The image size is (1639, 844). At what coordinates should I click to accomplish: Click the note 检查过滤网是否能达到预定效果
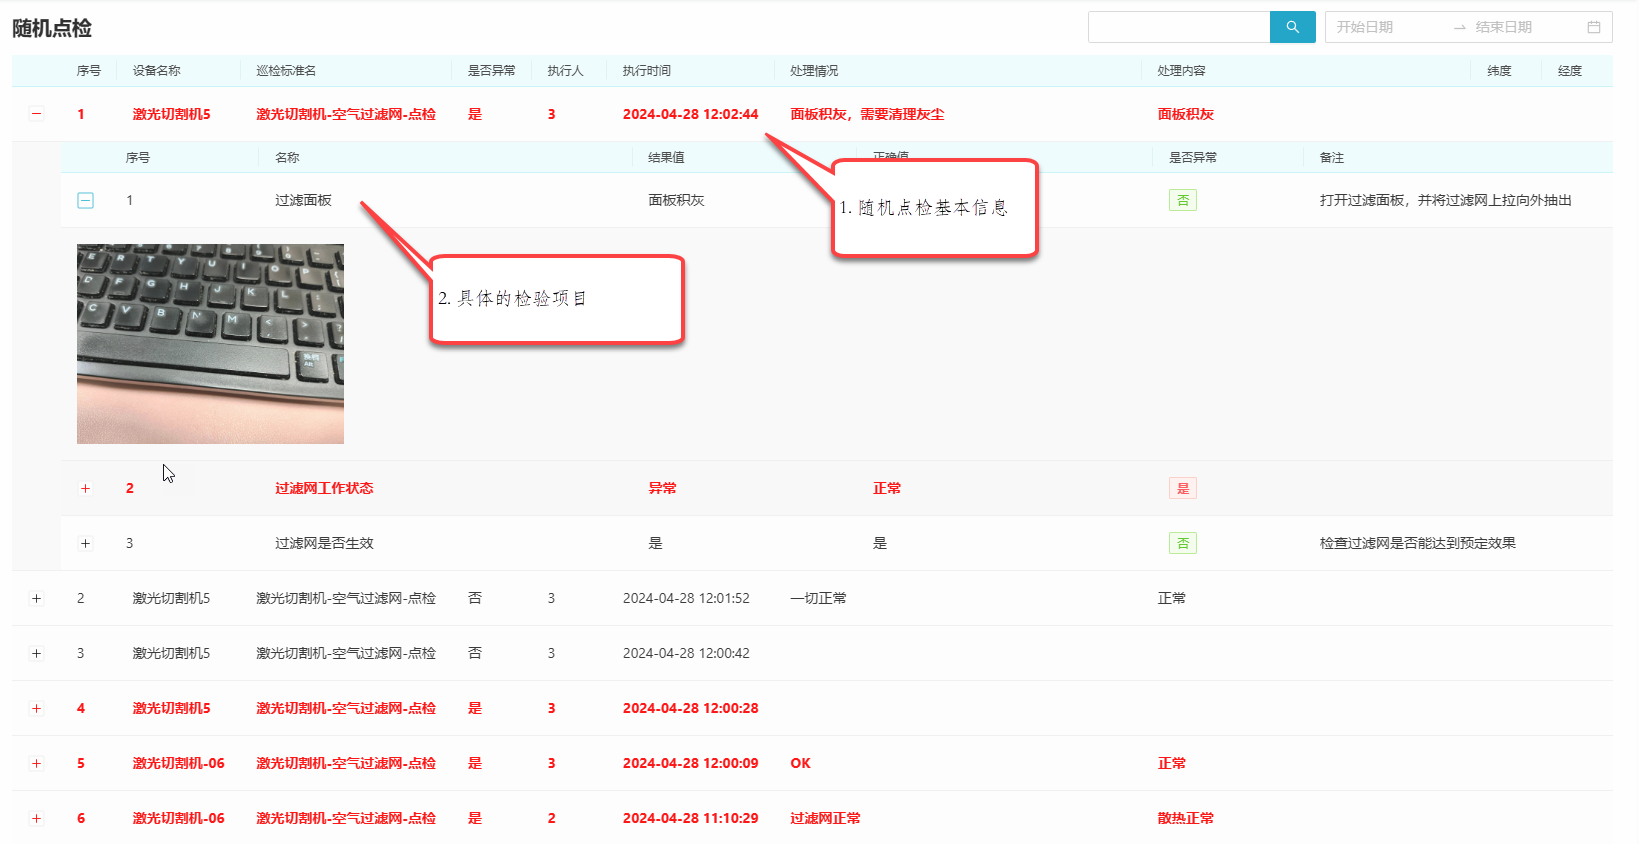click(x=1417, y=543)
